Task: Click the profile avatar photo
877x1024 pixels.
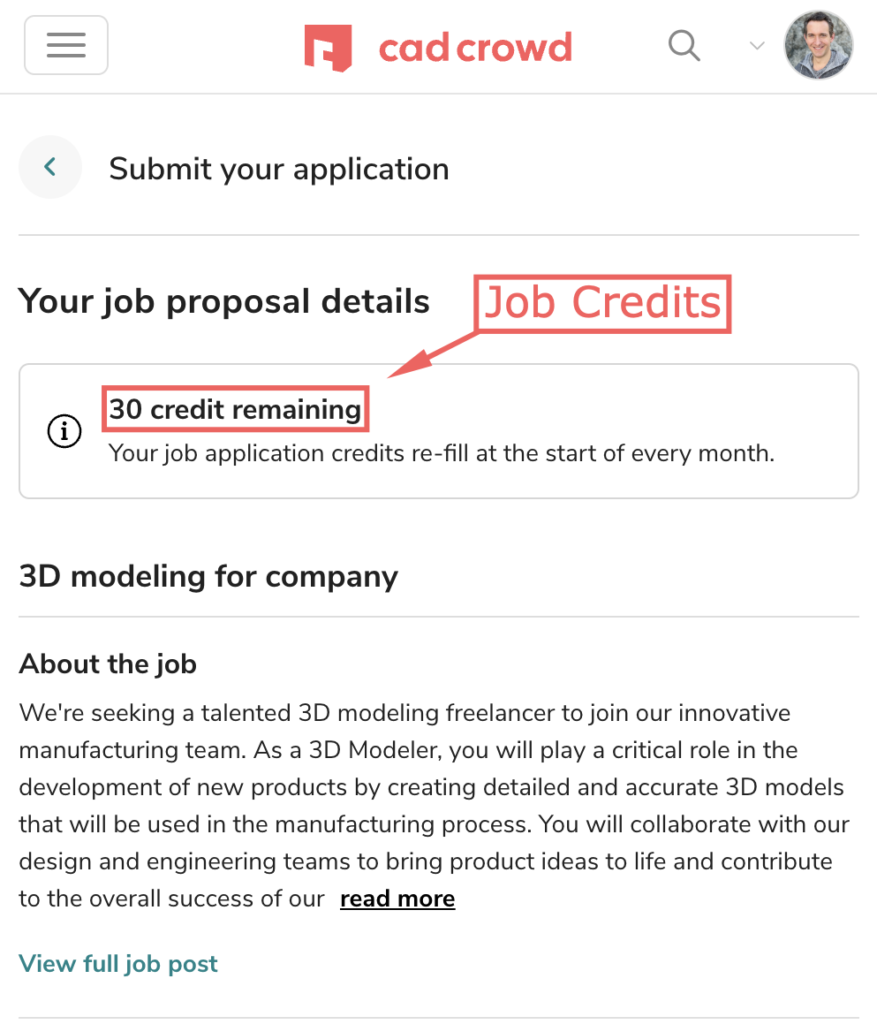Action: [818, 45]
